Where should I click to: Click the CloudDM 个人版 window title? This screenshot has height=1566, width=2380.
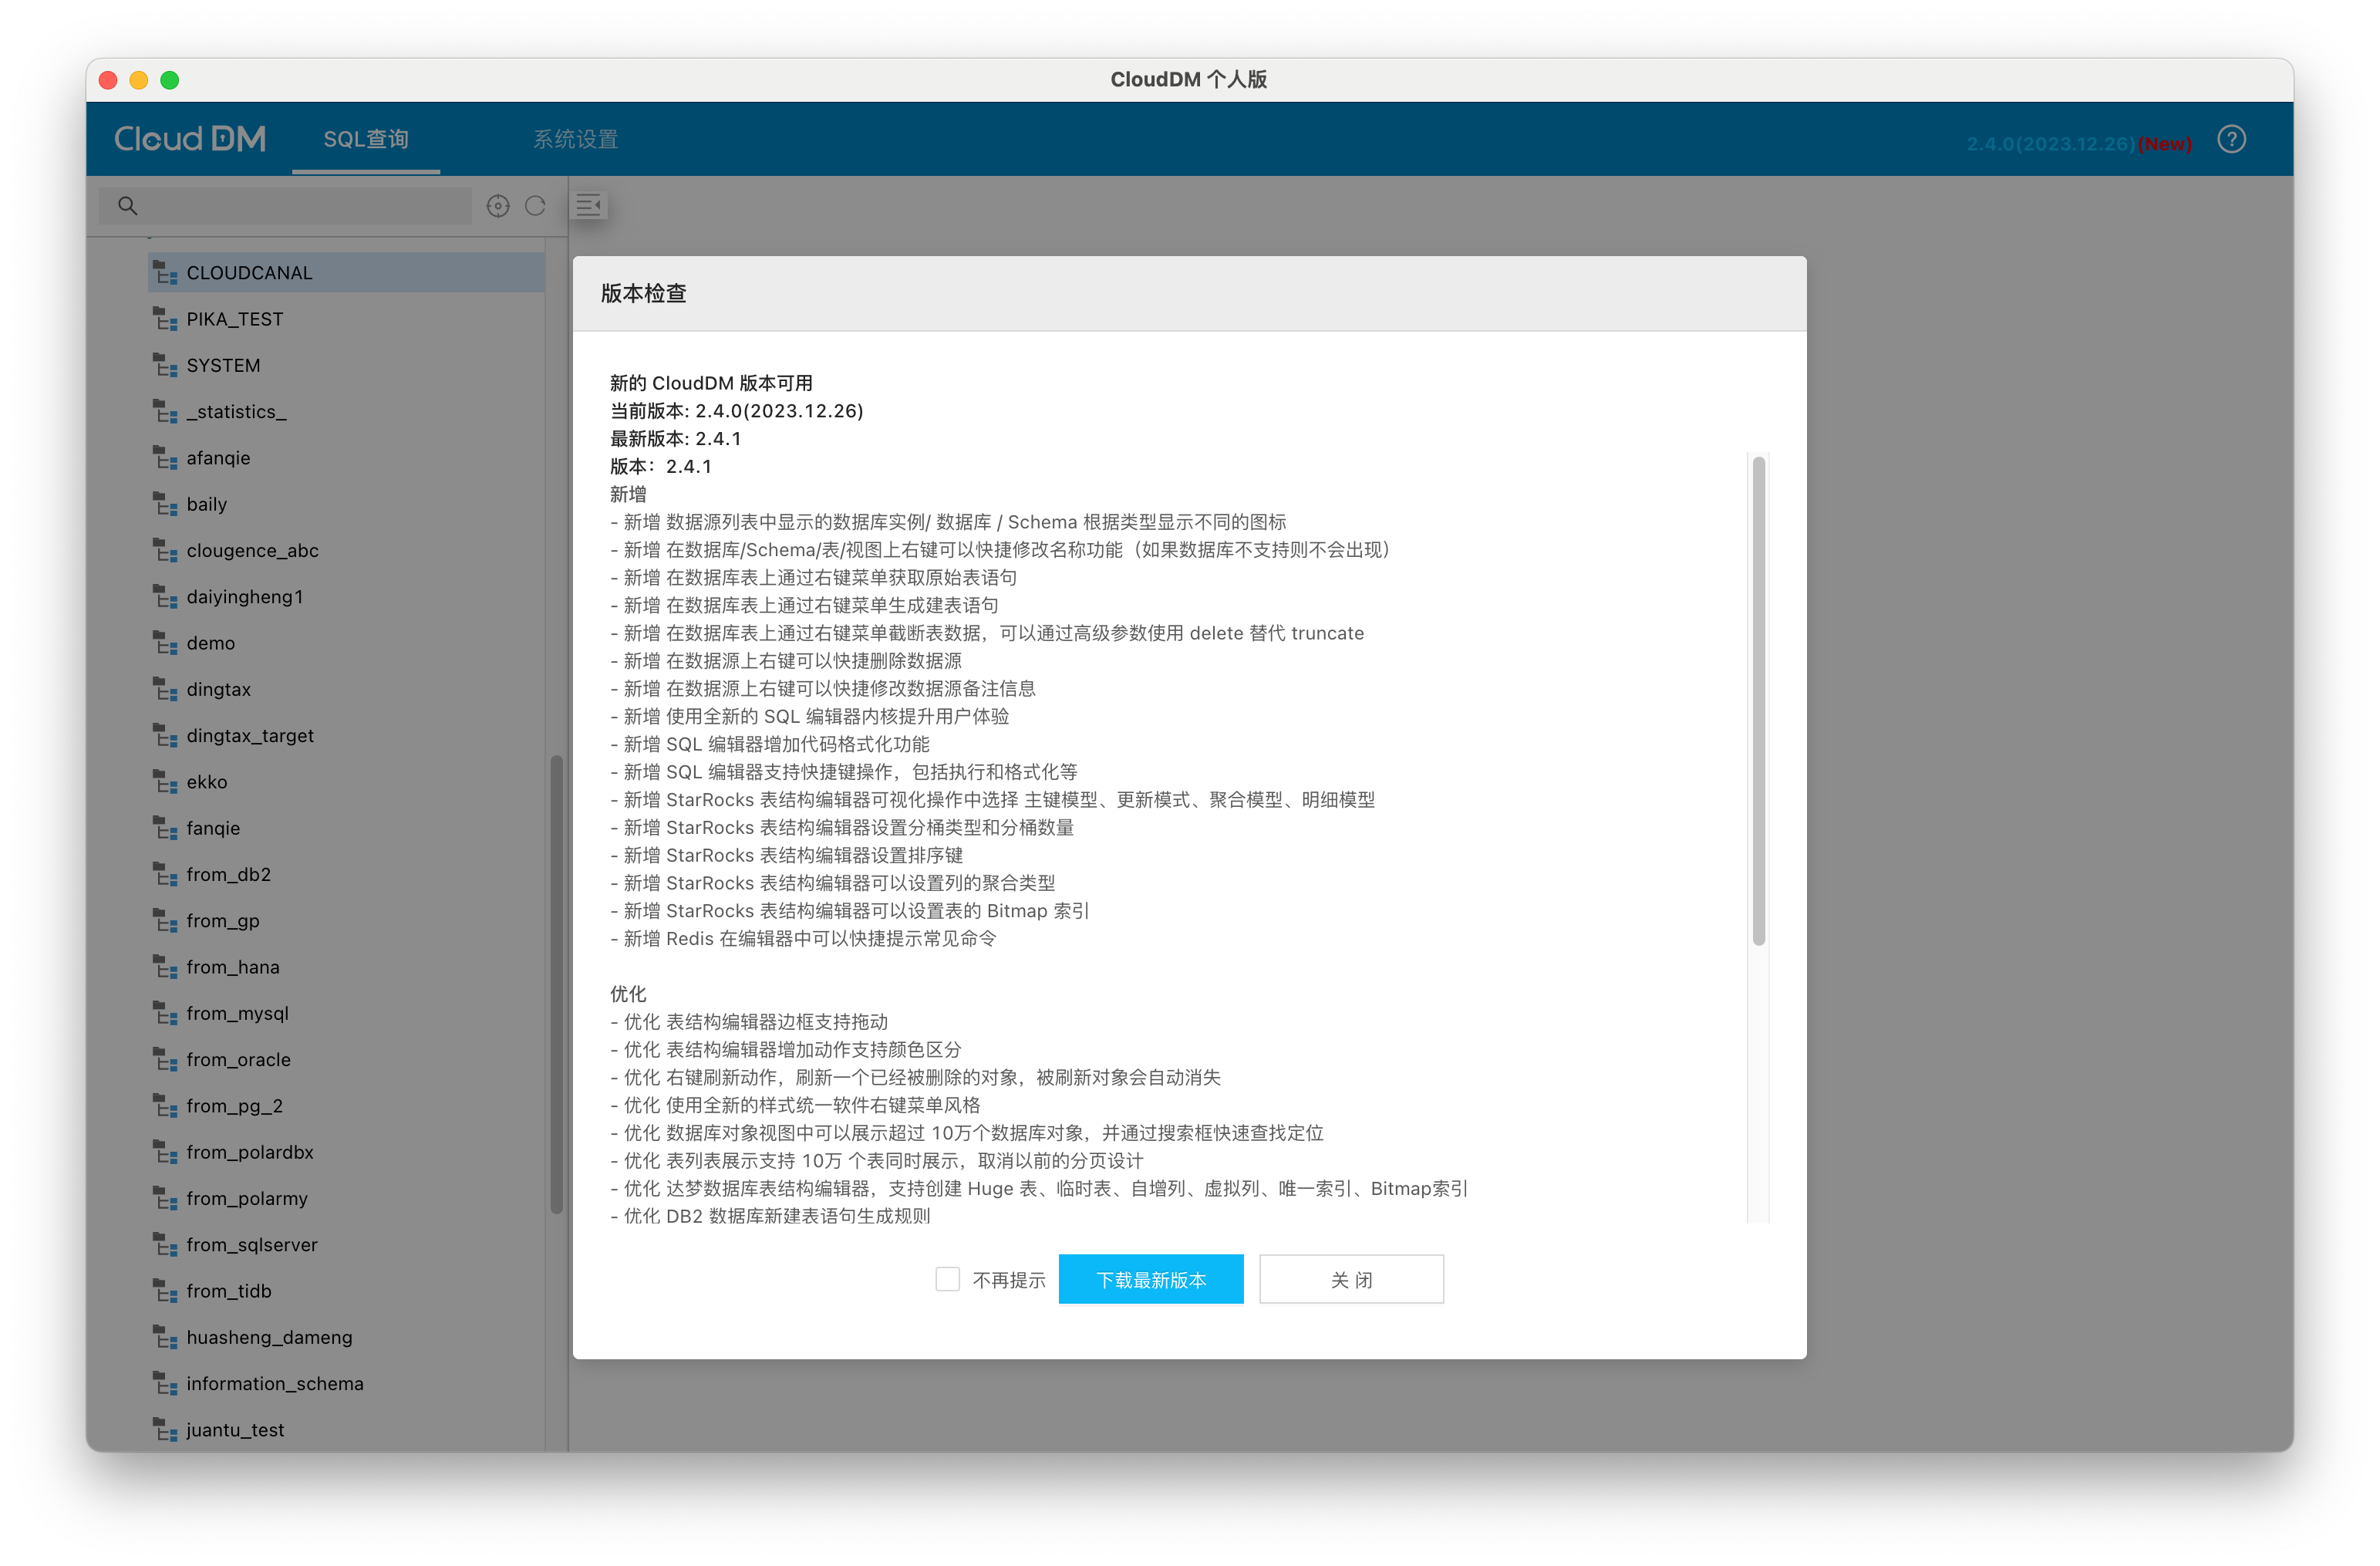pos(1189,79)
